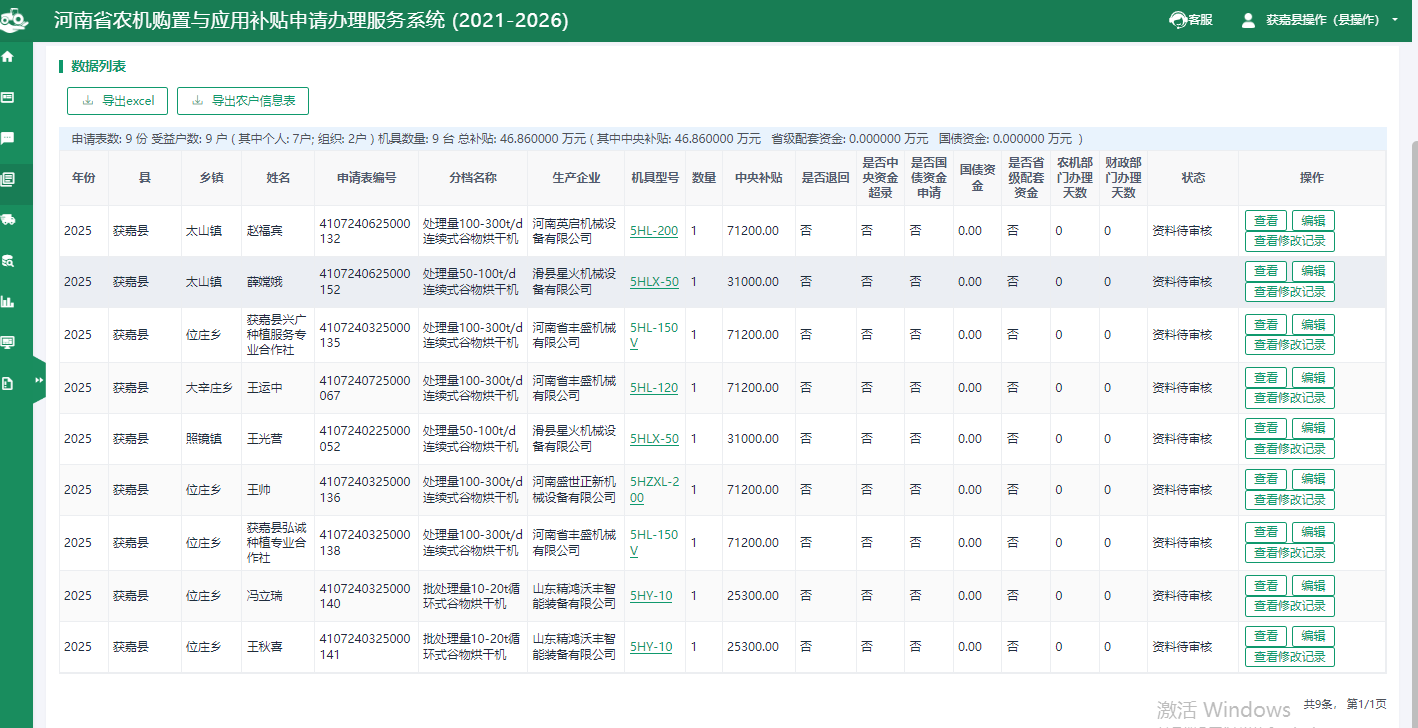
Task: Click the vertical page scrollbar
Action: tap(1411, 400)
